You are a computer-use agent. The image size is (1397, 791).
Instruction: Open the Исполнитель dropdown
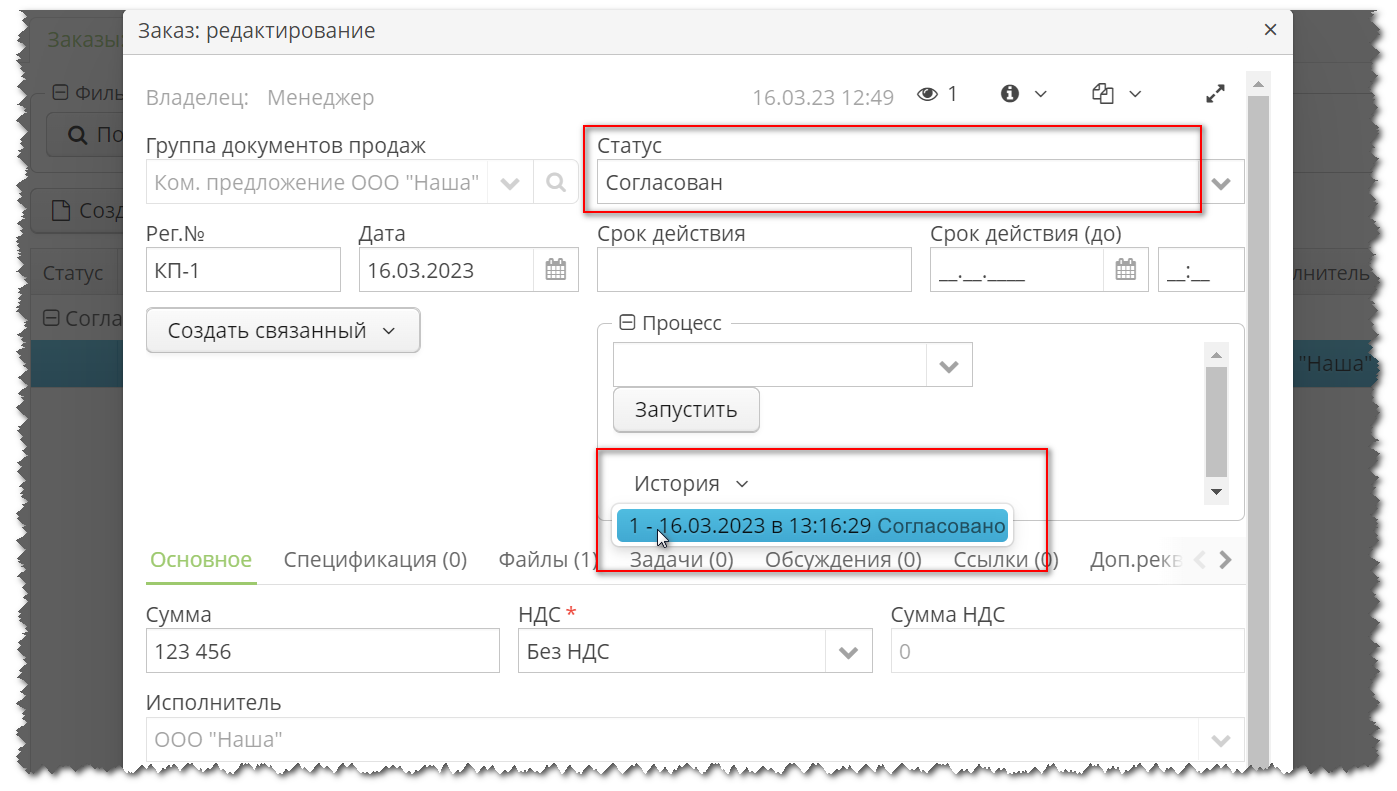click(1221, 740)
